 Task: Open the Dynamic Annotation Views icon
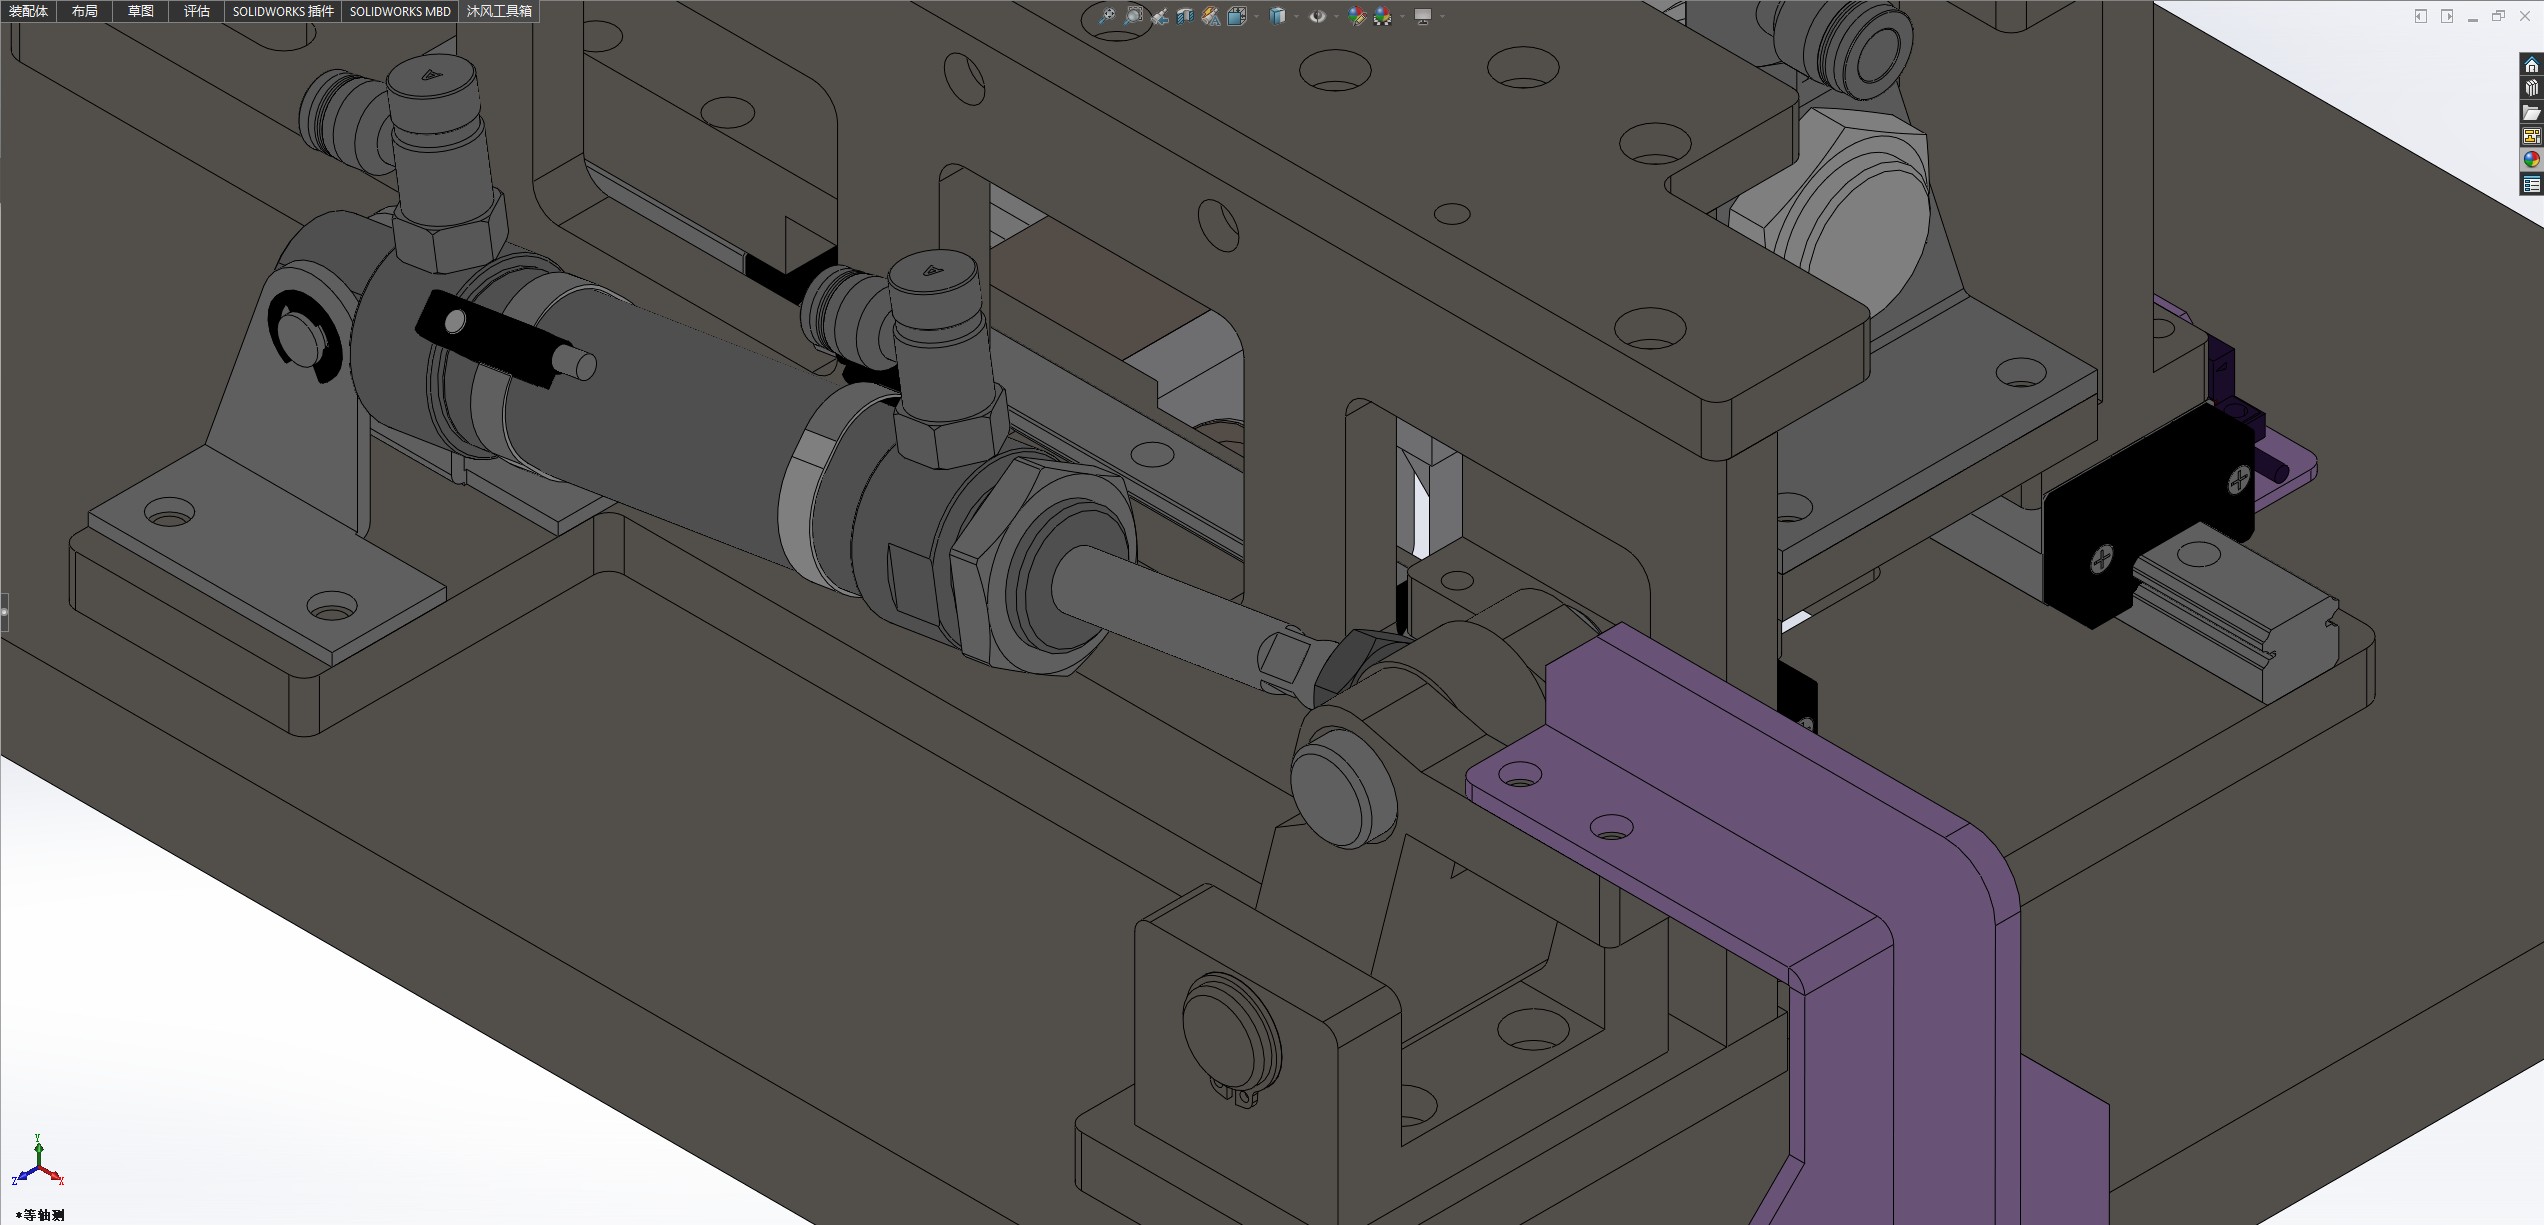click(x=1211, y=16)
